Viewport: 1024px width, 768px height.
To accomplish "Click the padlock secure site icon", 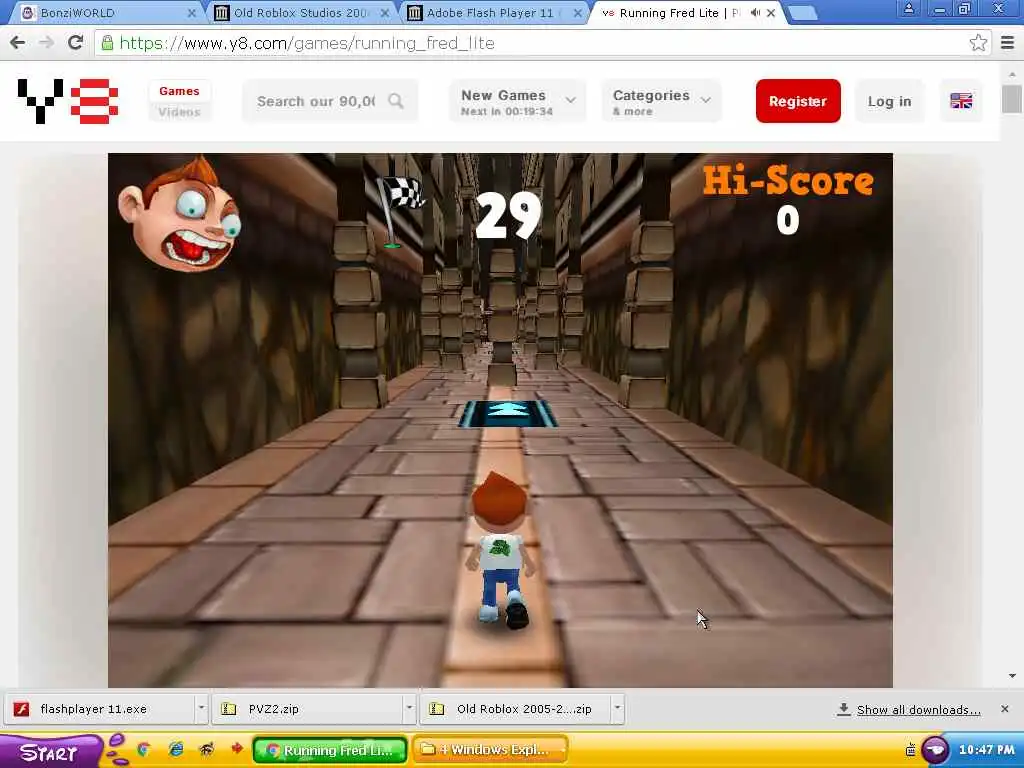I will (107, 43).
